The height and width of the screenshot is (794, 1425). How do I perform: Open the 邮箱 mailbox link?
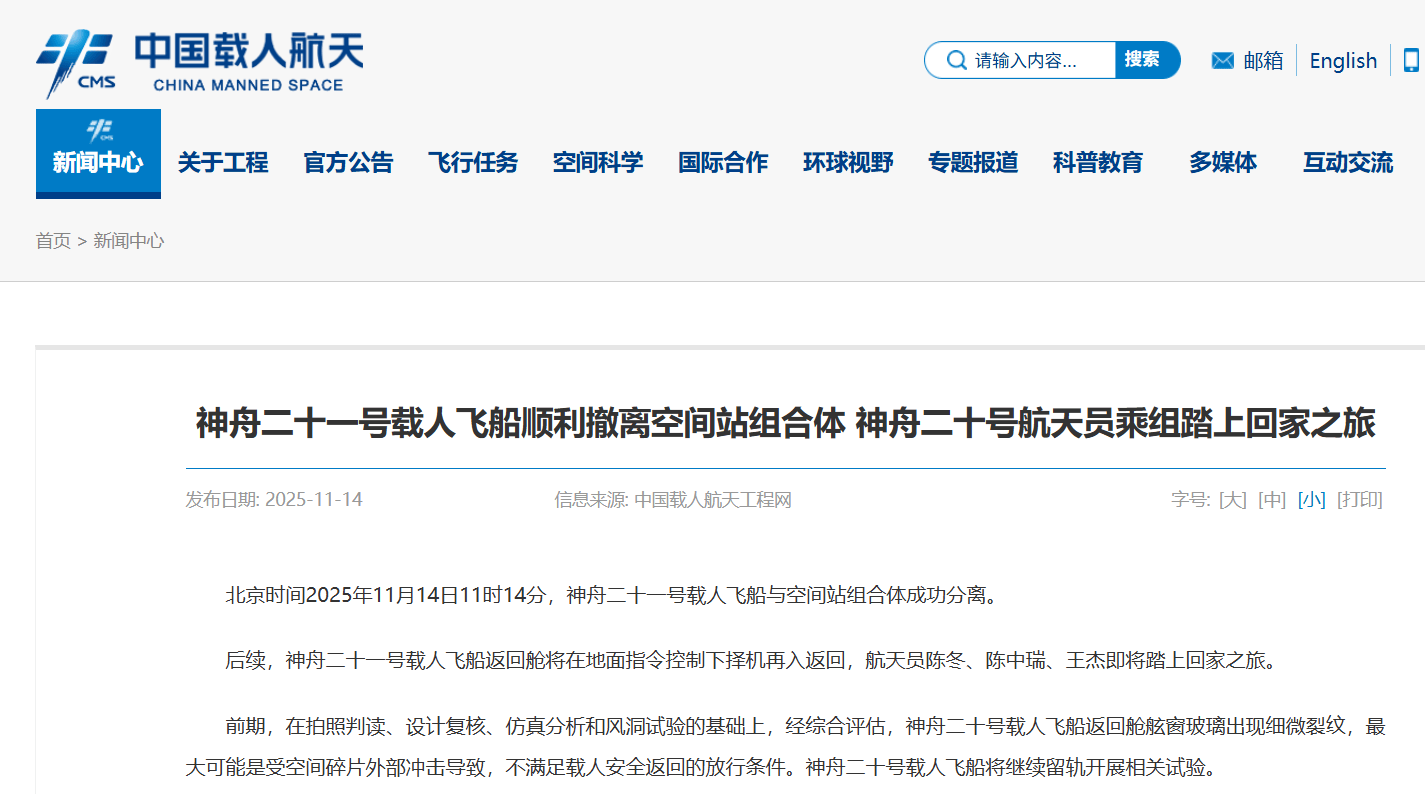(x=1263, y=61)
